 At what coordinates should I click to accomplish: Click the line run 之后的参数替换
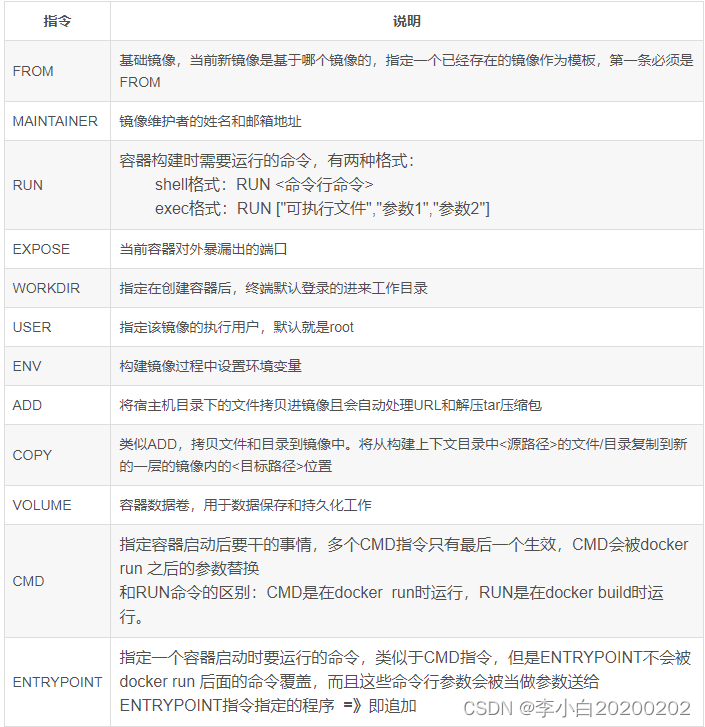[x=189, y=568]
